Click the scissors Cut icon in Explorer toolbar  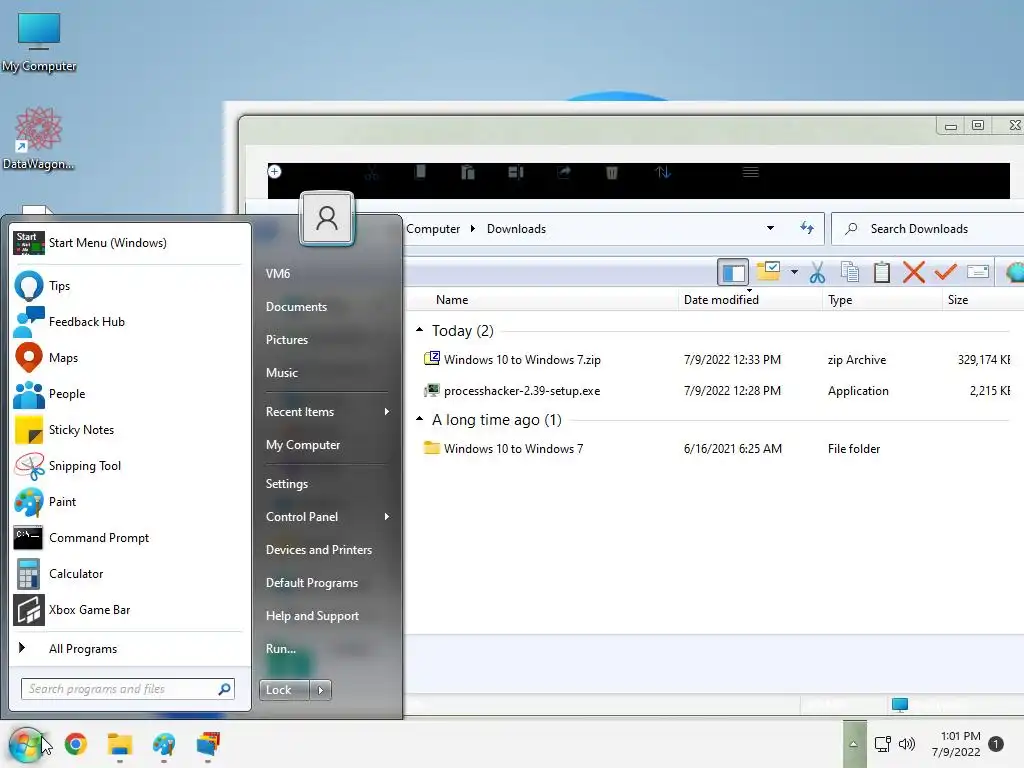(x=817, y=272)
